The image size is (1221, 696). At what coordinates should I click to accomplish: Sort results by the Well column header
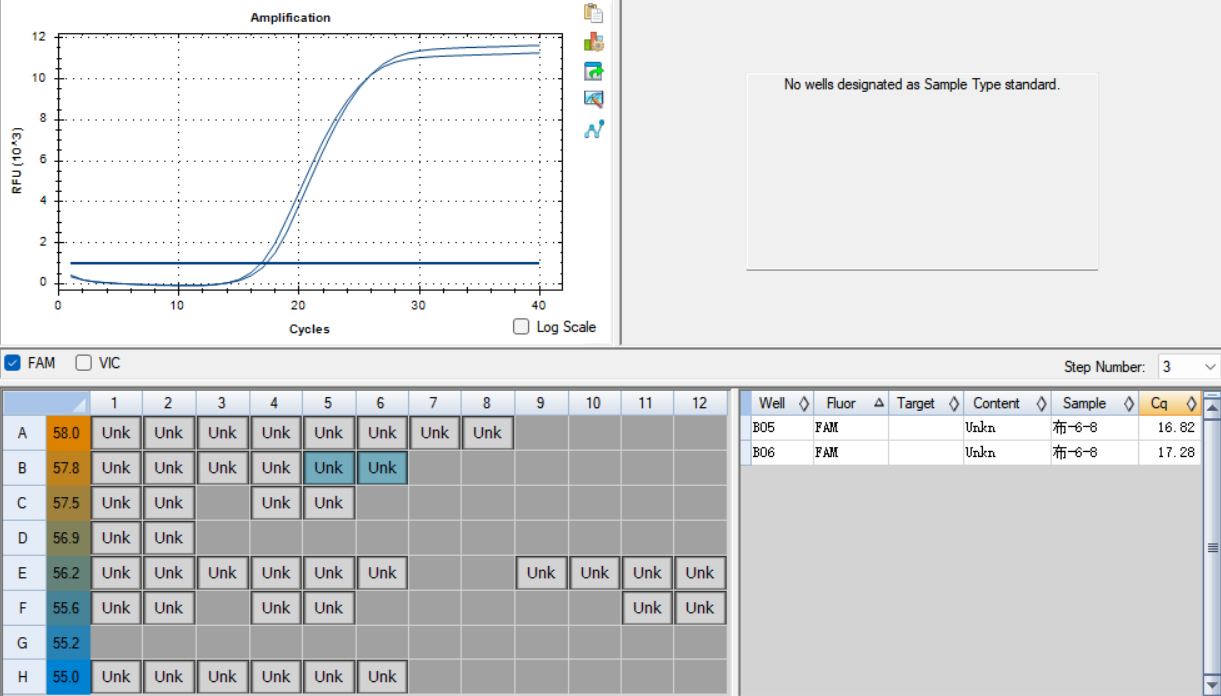[781, 403]
